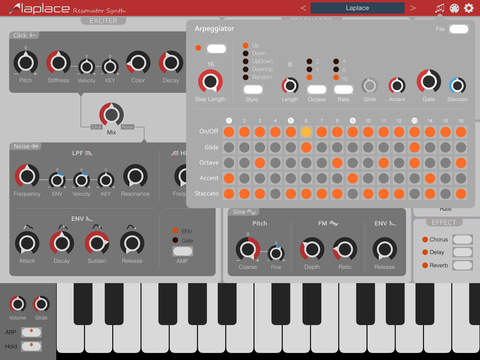Click the Click section KEY knob

pyautogui.click(x=110, y=67)
